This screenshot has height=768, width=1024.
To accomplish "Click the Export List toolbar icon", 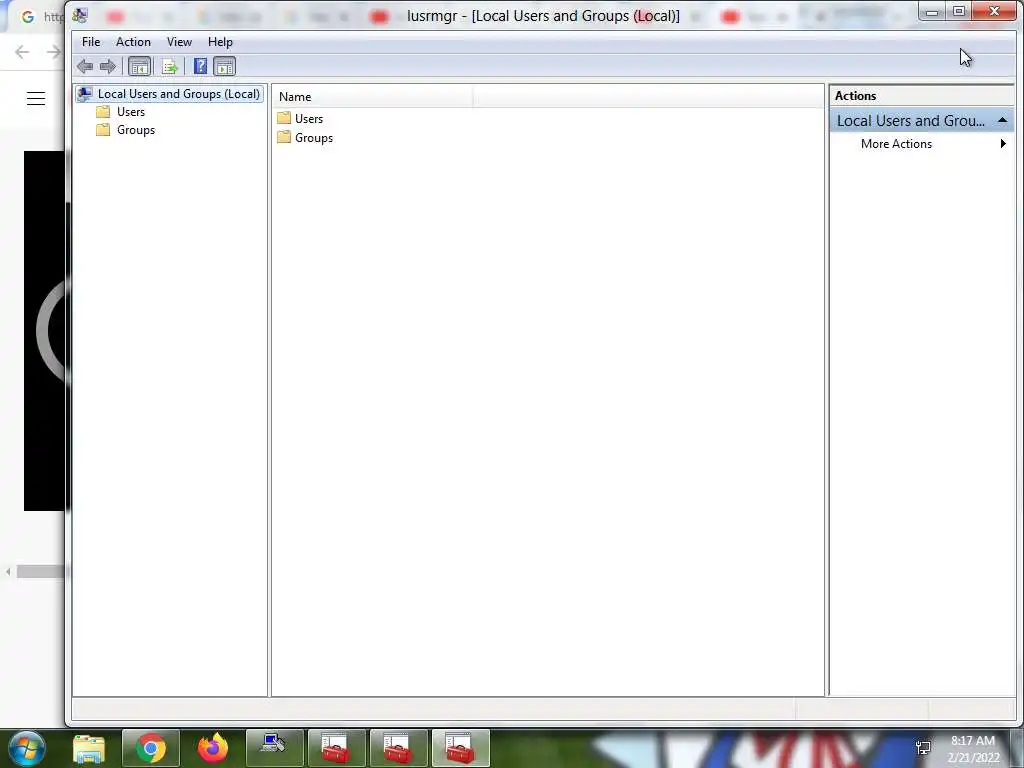I will 170,66.
